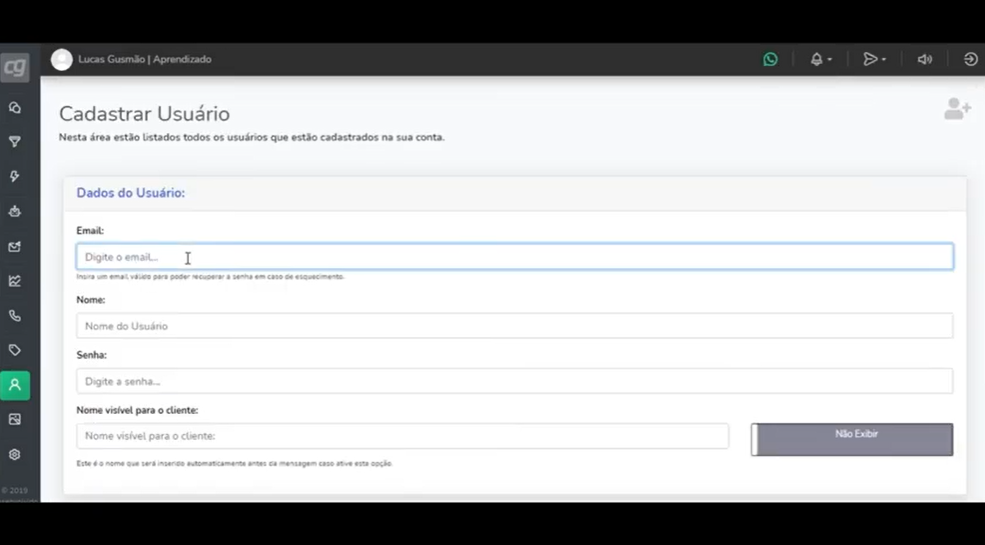Click the Nome visível para o cliente field
Image resolution: width=985 pixels, height=545 pixels.
(x=402, y=436)
